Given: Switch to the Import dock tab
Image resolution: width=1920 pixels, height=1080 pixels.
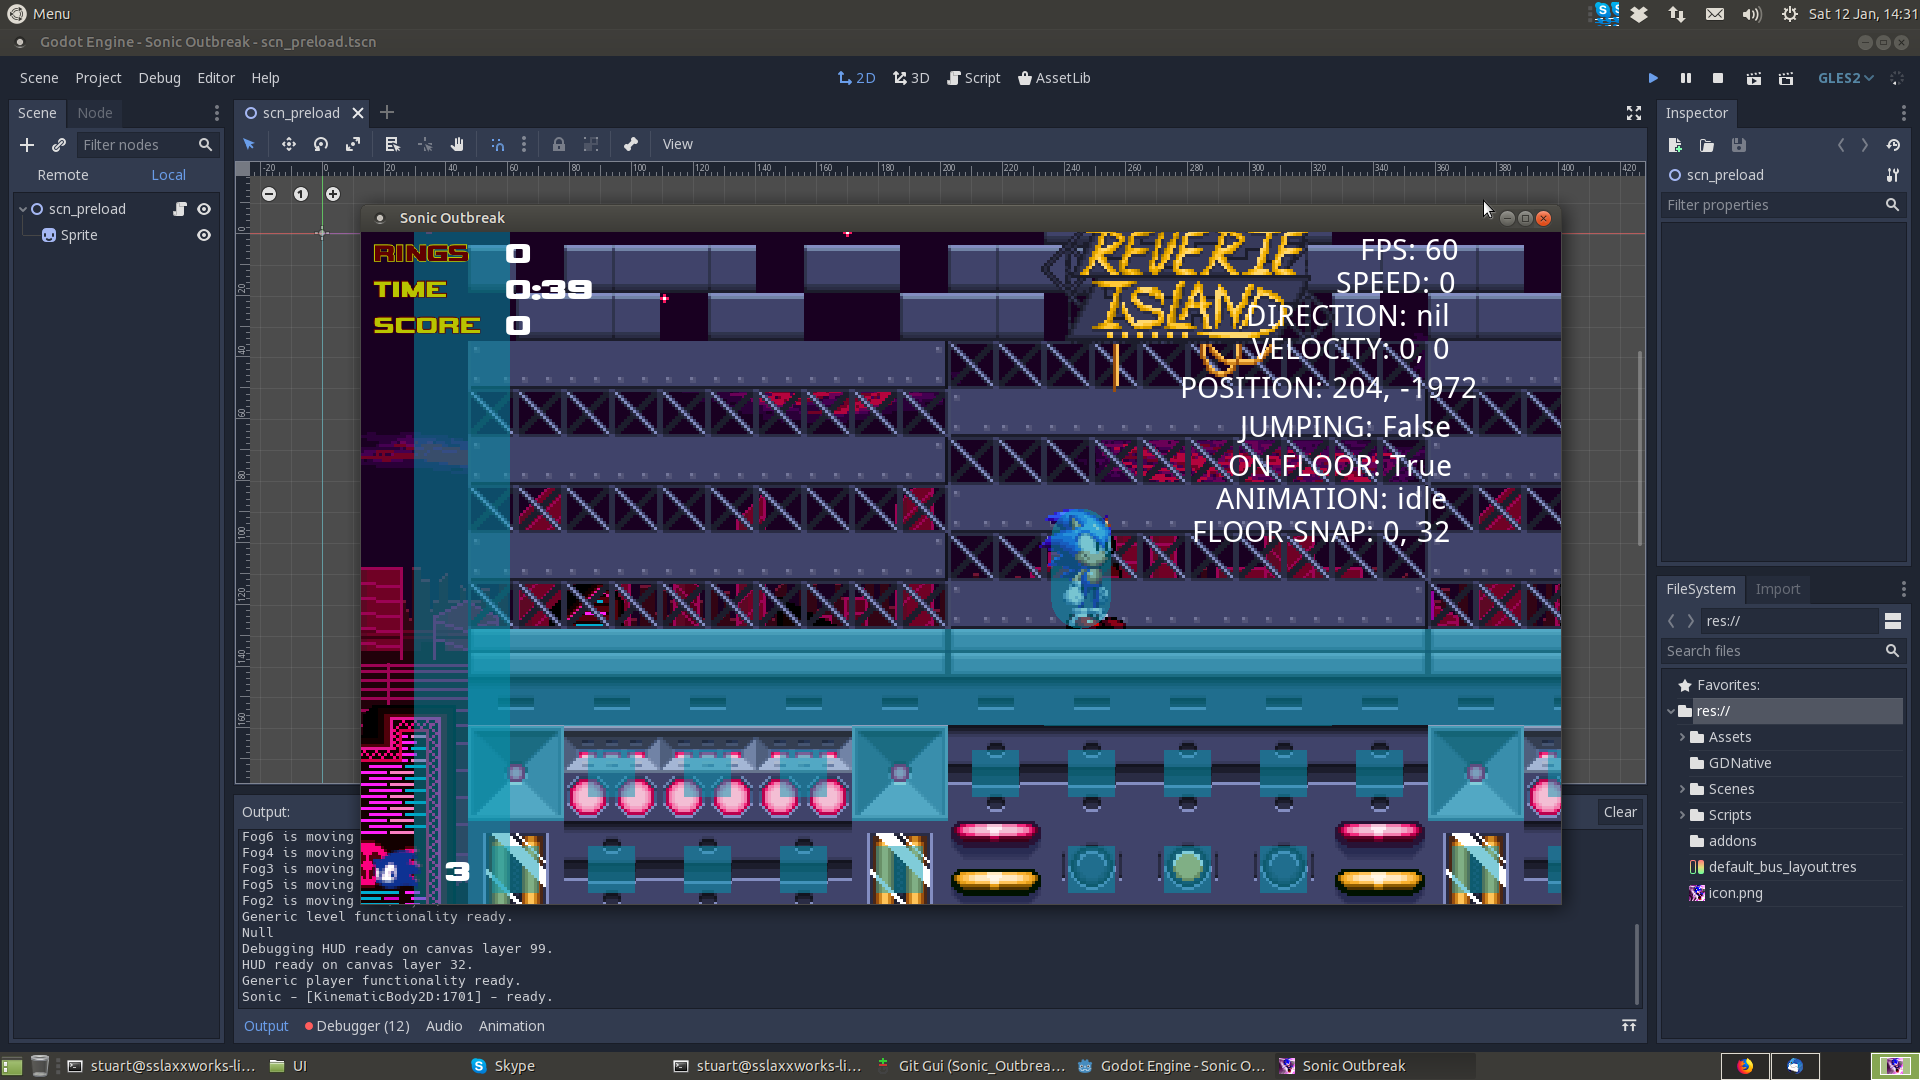Looking at the screenshot, I should [x=1777, y=589].
